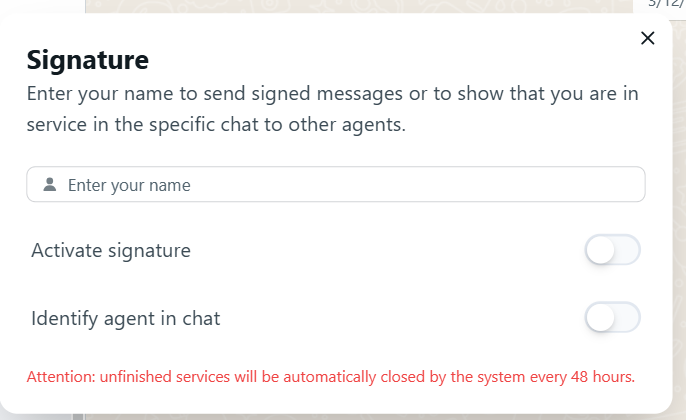
Task: Focus the name text box placeholder
Action: pos(129,185)
